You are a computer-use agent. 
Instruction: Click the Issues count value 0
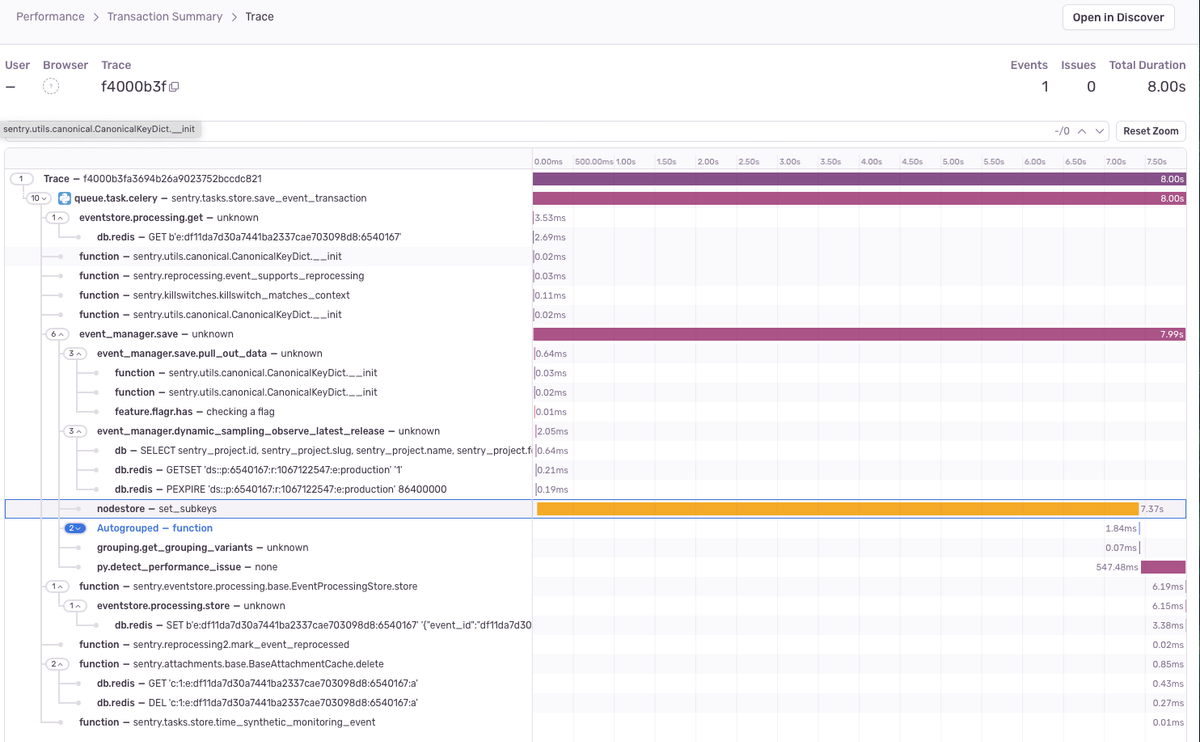pyautogui.click(x=1091, y=87)
